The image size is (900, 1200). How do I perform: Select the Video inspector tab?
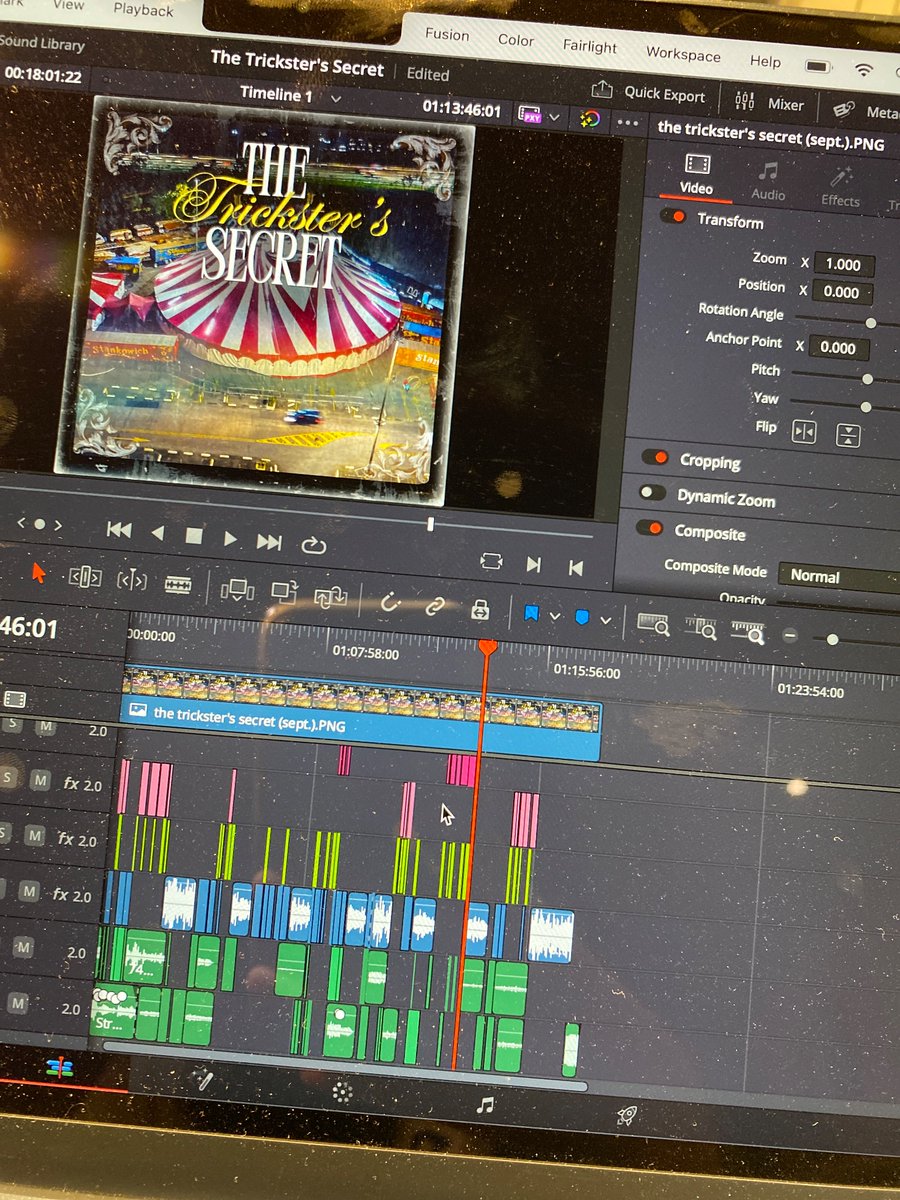(696, 175)
